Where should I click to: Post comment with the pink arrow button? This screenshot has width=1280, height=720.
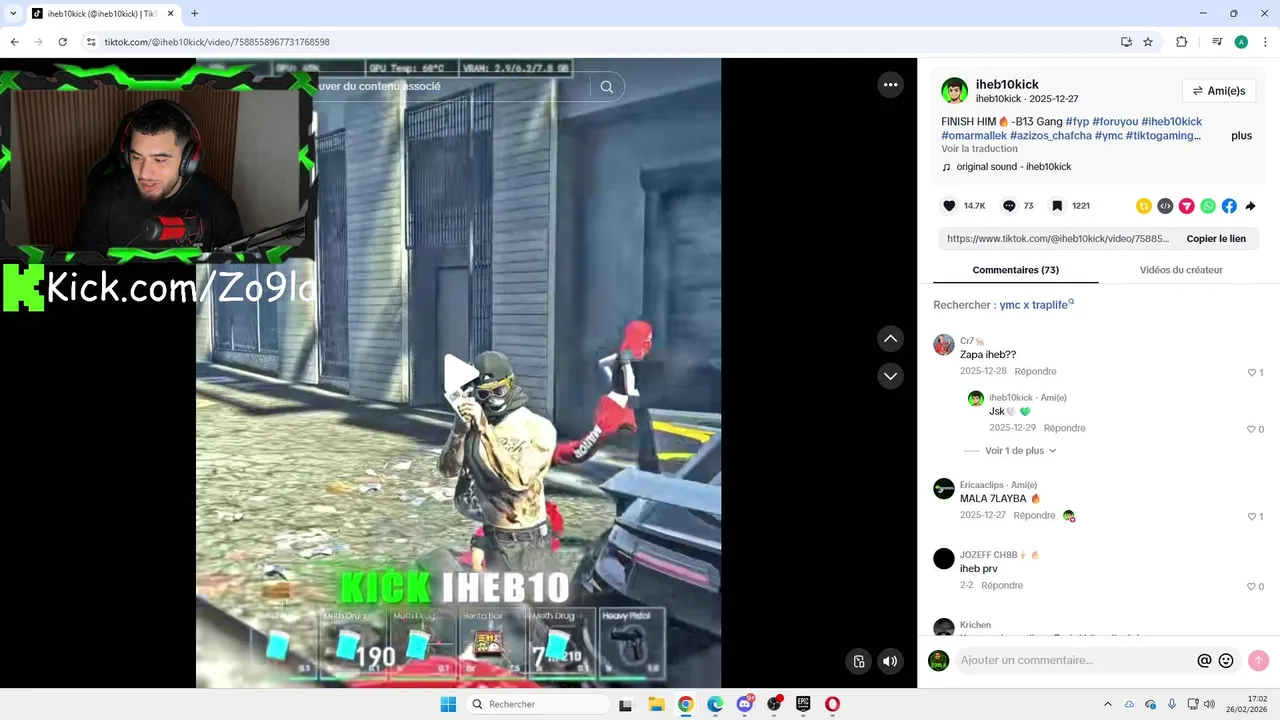tap(1258, 661)
